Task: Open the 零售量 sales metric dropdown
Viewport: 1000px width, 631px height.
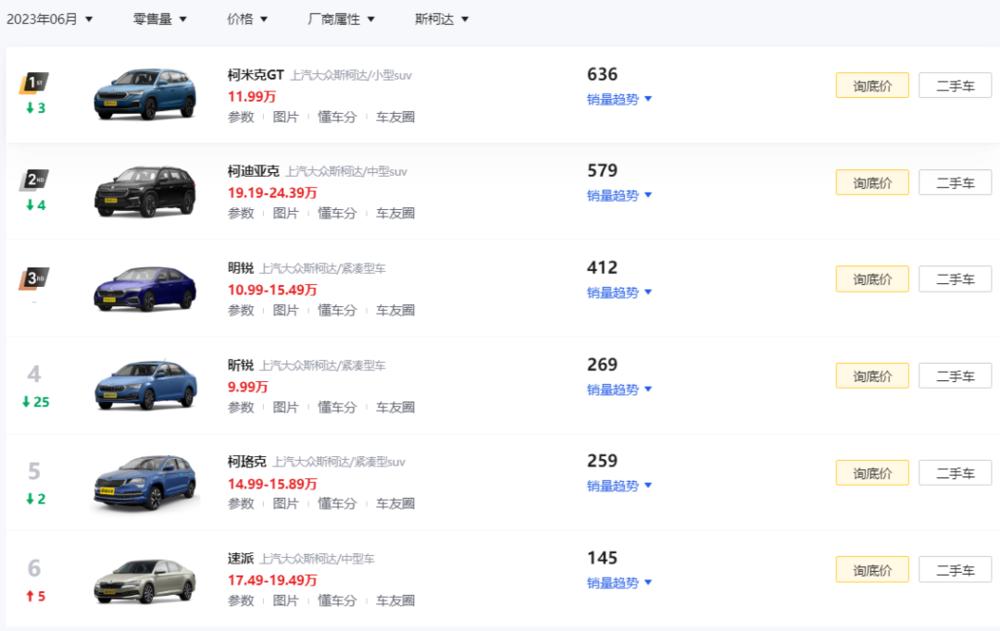Action: (x=155, y=18)
